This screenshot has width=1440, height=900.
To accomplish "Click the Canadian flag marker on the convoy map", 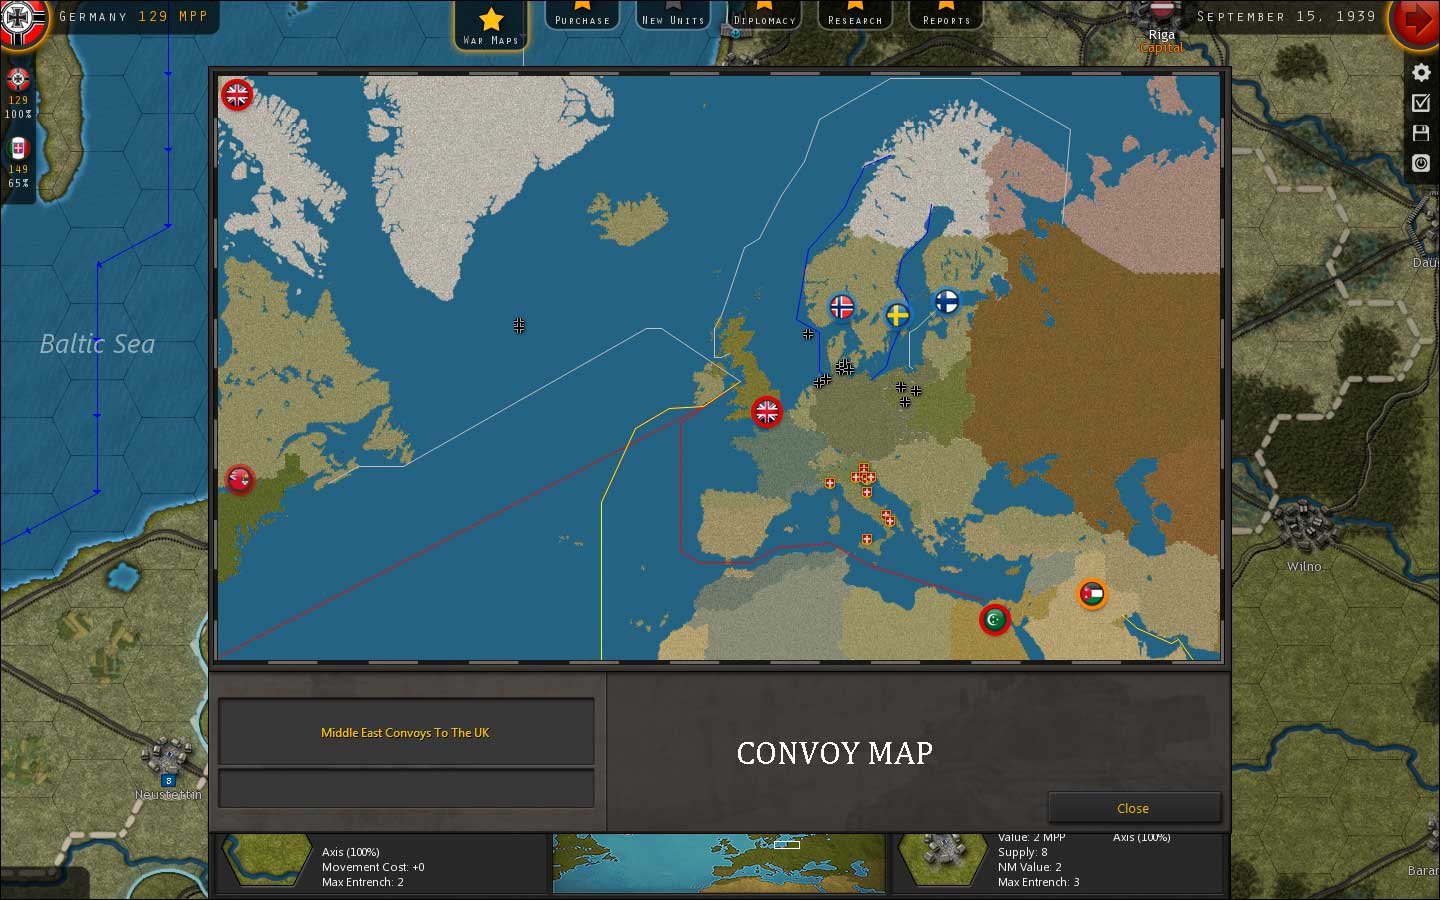I will pos(240,480).
